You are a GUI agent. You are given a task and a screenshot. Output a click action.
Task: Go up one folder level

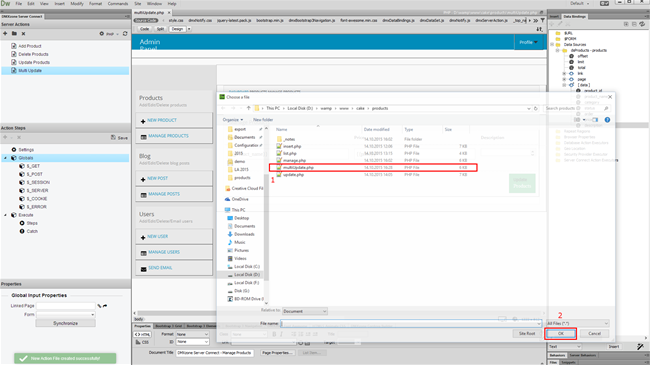[248, 108]
